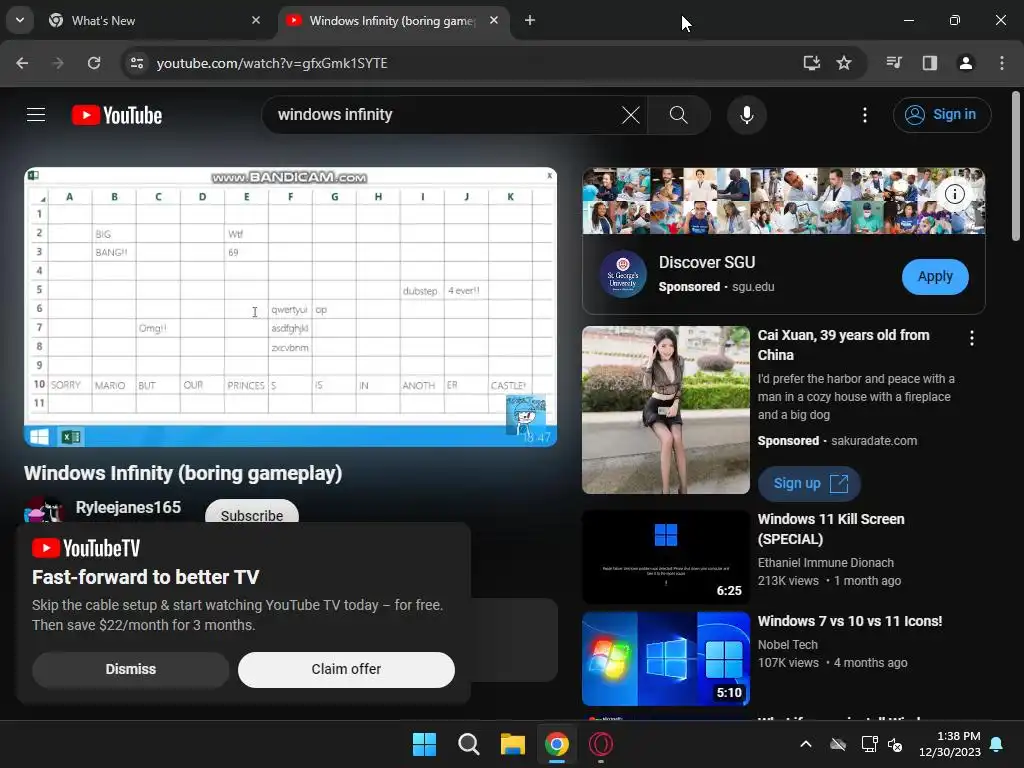Click Nobel Tech channel name
This screenshot has height=768, width=1024.
point(788,645)
